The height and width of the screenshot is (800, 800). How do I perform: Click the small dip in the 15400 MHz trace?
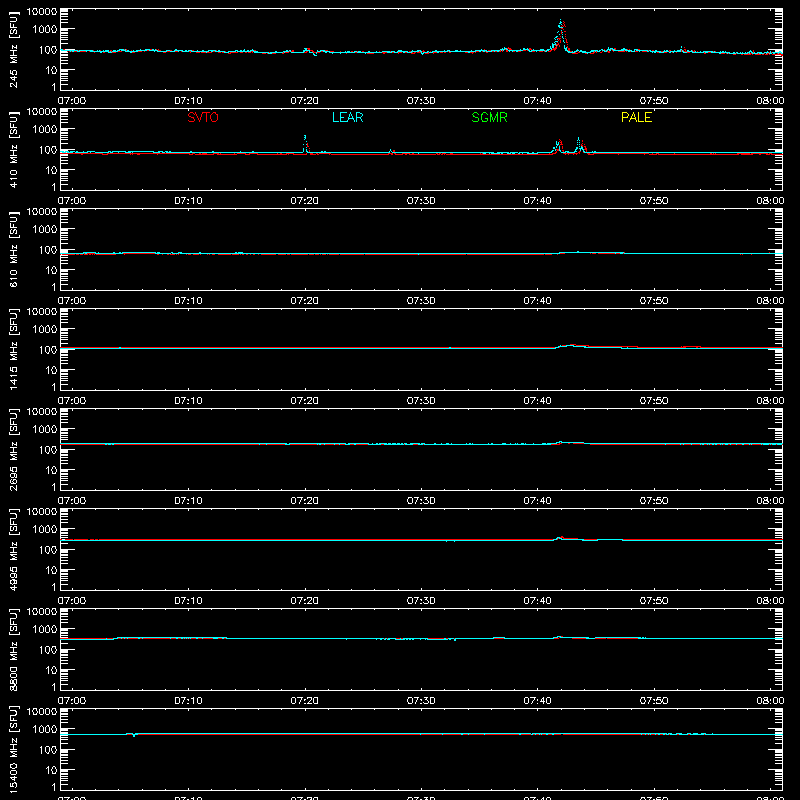[x=134, y=735]
